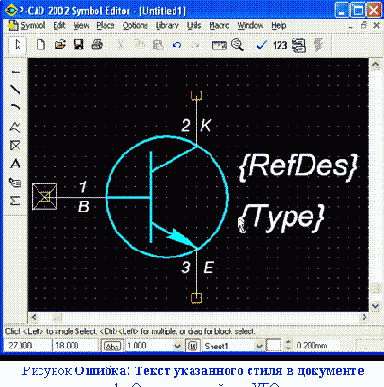Minimize the inner document window
The height and width of the screenshot is (387, 384).
pos(351,26)
